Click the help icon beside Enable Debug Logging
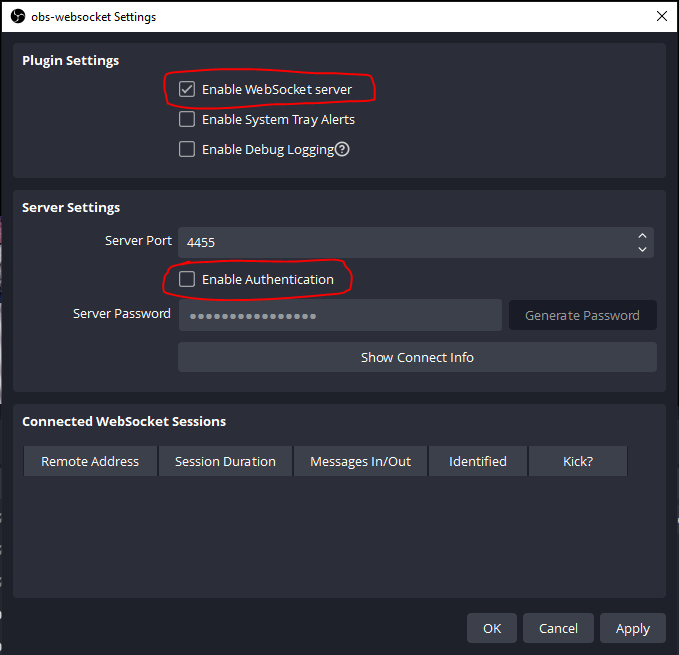The width and height of the screenshot is (679, 655). pyautogui.click(x=342, y=150)
